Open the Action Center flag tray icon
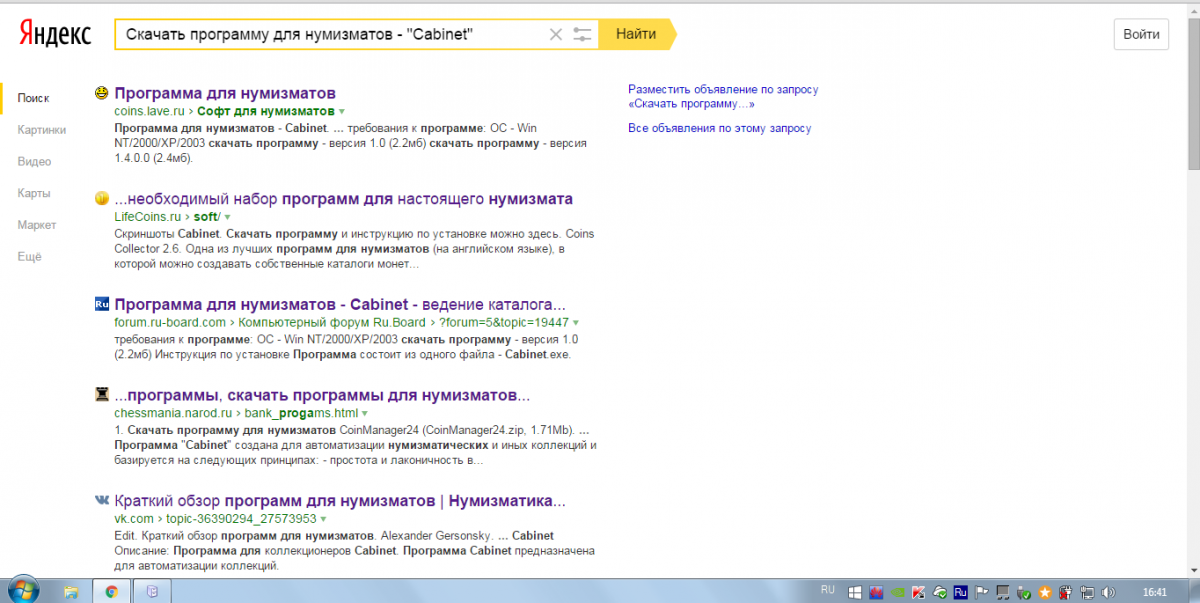This screenshot has height=603, width=1200. 981,592
